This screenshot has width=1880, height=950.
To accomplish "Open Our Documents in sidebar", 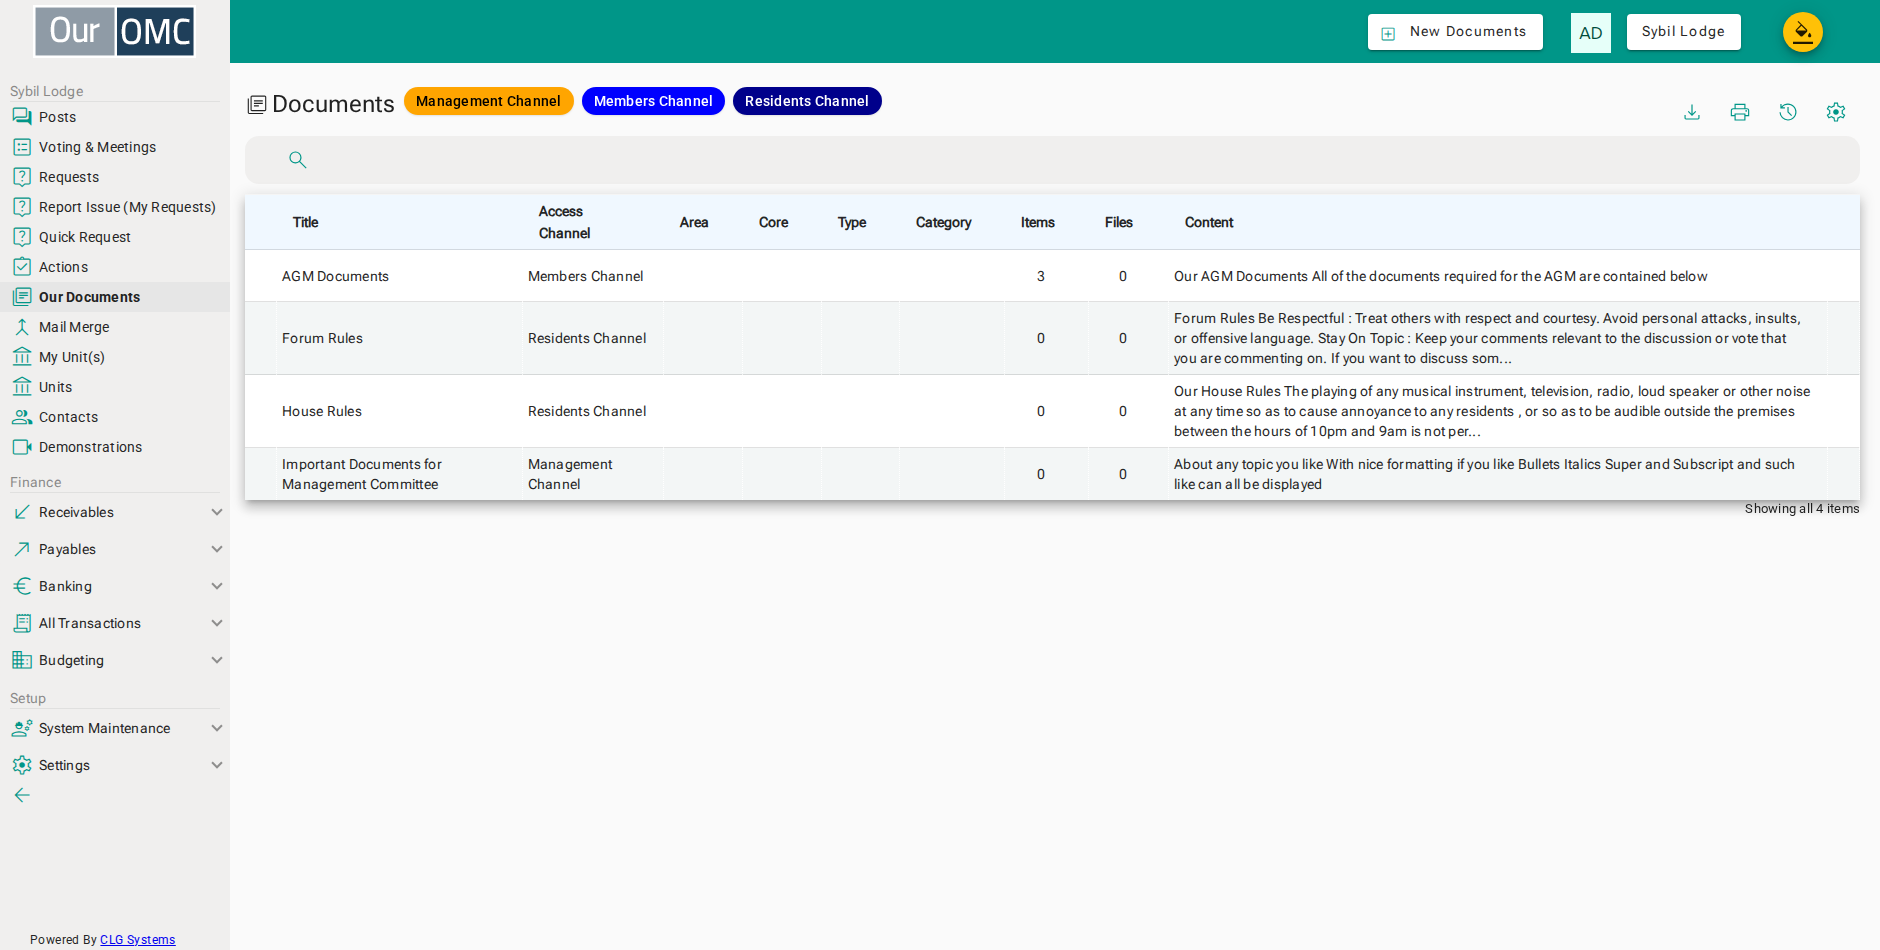I will [x=115, y=297].
